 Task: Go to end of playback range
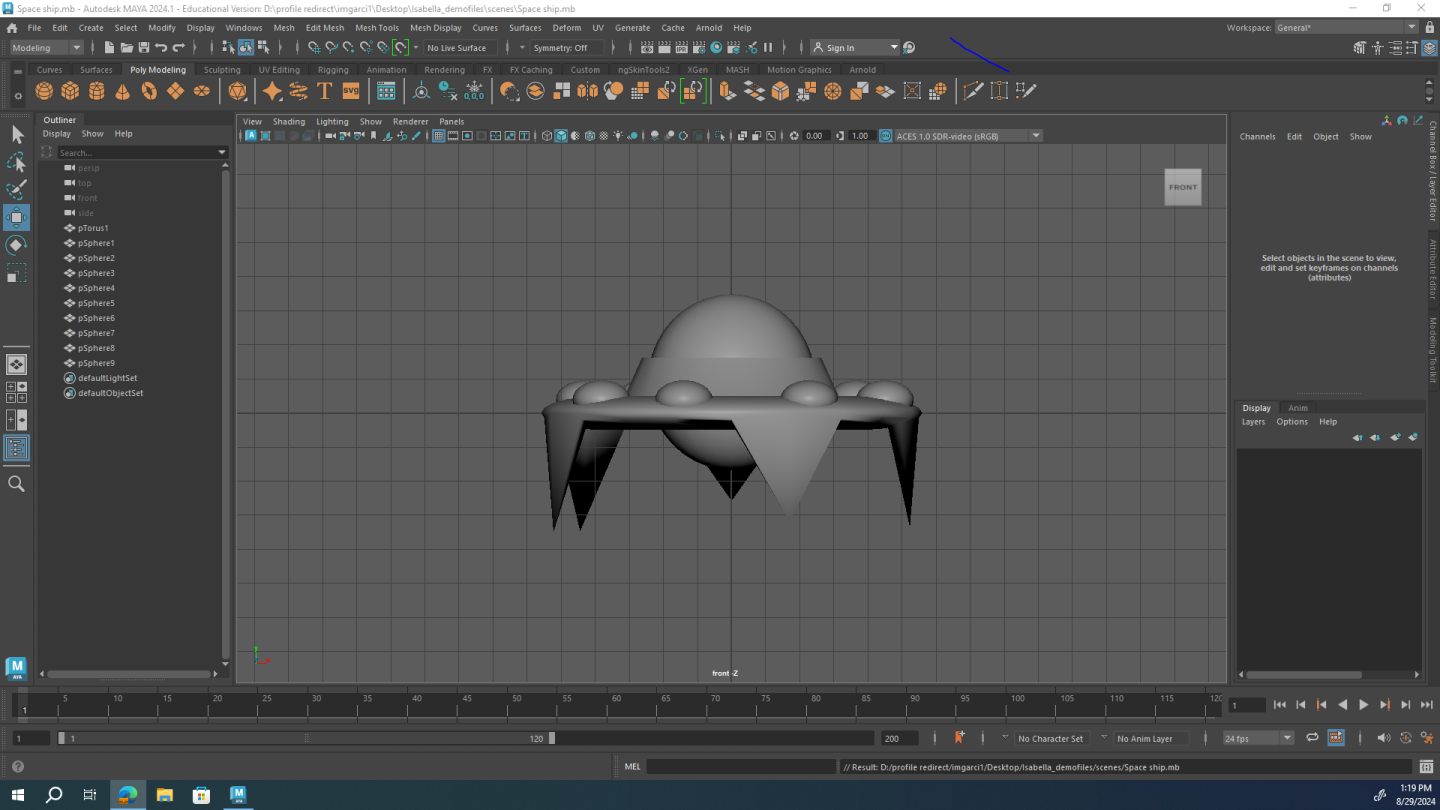[1427, 705]
